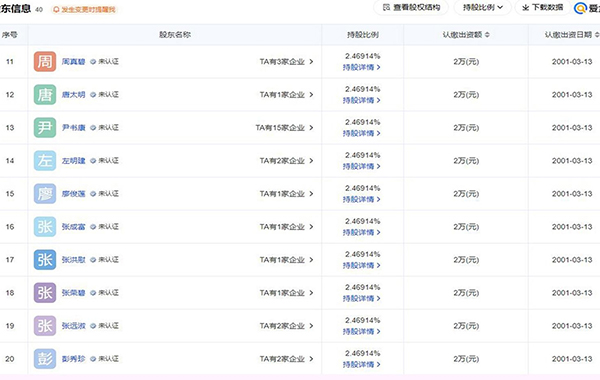The width and height of the screenshot is (600, 380).
Task: Click the 下载数据 button
Action: [x=543, y=7]
